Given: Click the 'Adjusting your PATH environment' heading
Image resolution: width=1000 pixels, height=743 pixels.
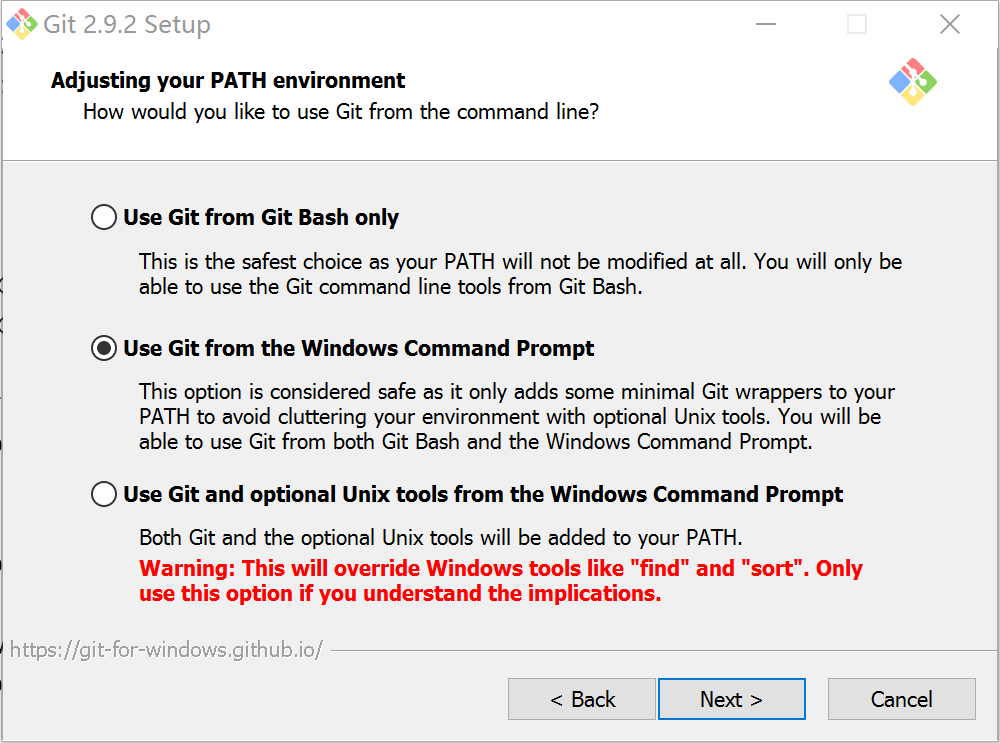Looking at the screenshot, I should [x=228, y=81].
